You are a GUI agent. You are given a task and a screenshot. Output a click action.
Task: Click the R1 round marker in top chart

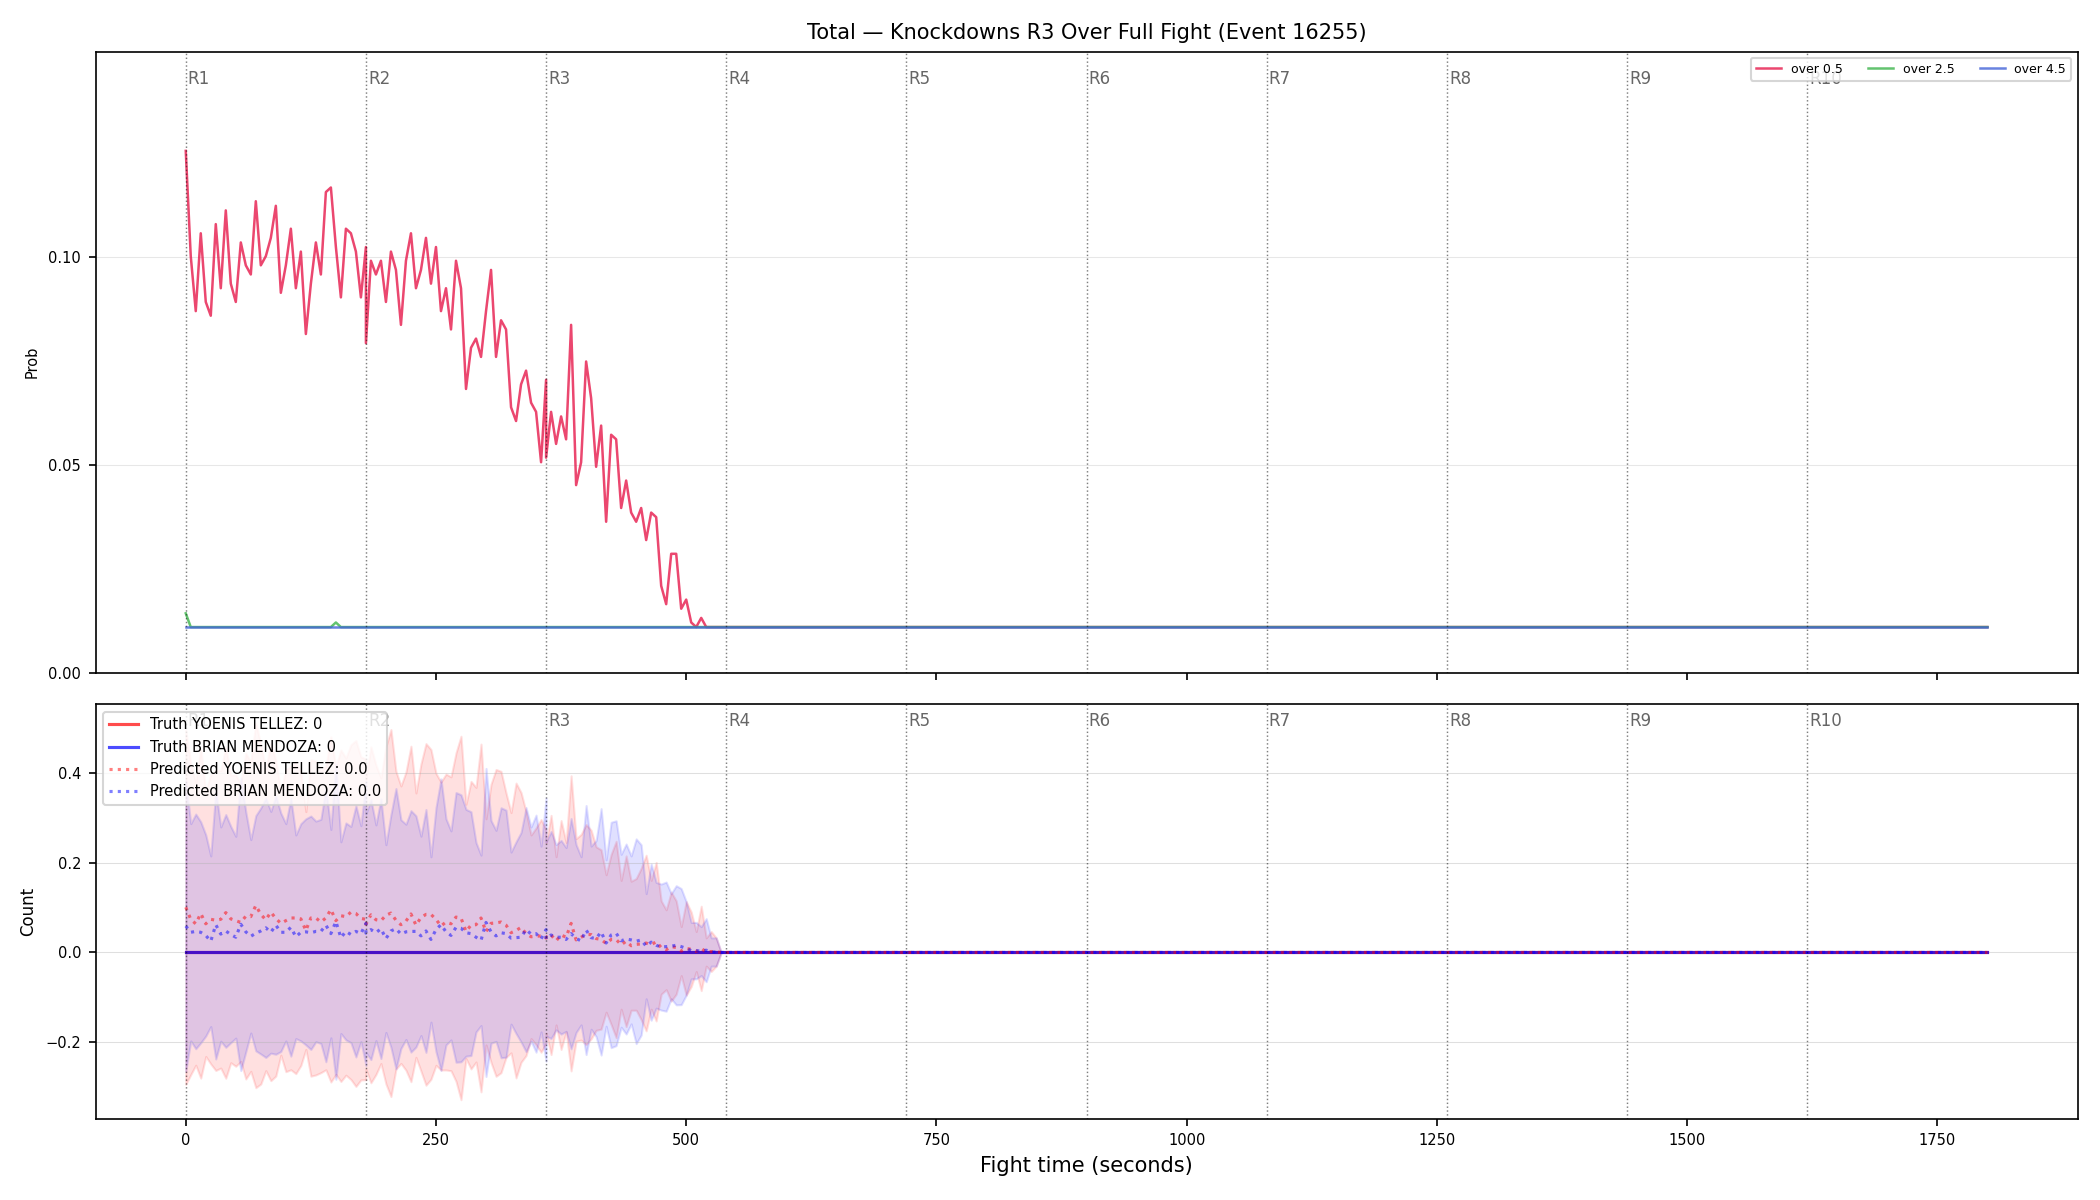click(199, 78)
